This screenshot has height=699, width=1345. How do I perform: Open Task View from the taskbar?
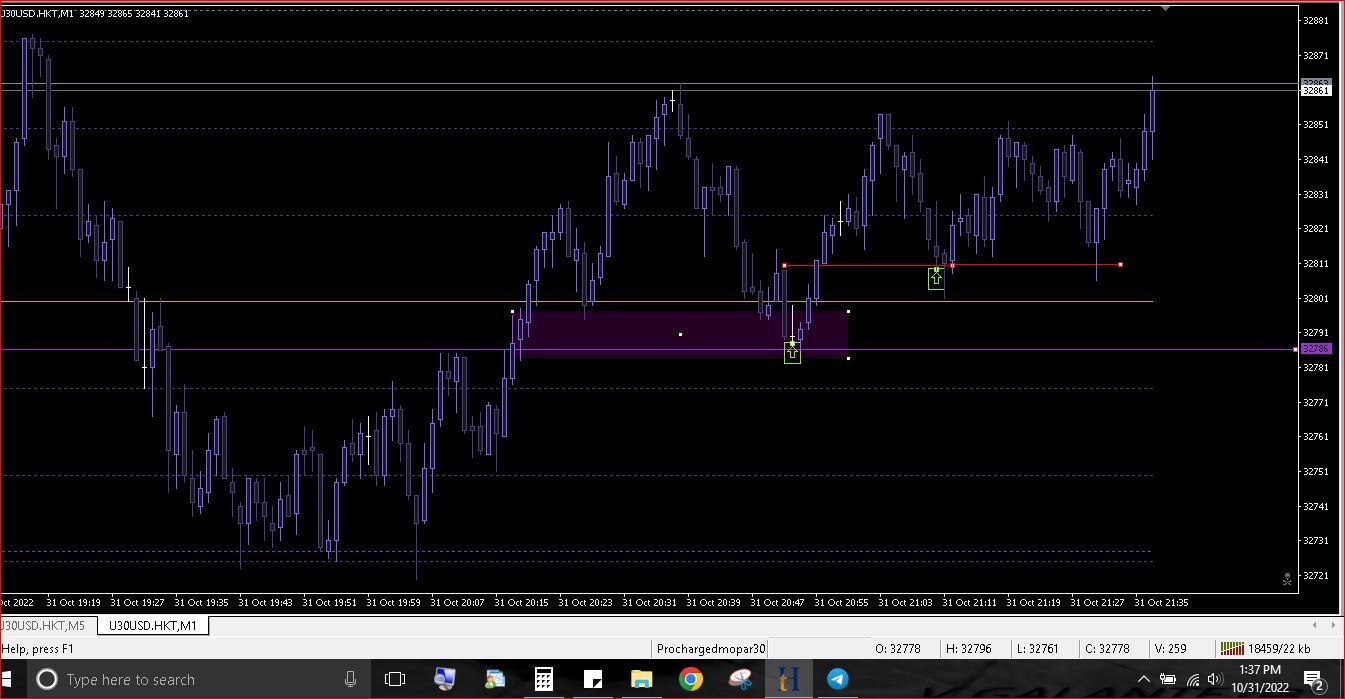click(x=395, y=680)
